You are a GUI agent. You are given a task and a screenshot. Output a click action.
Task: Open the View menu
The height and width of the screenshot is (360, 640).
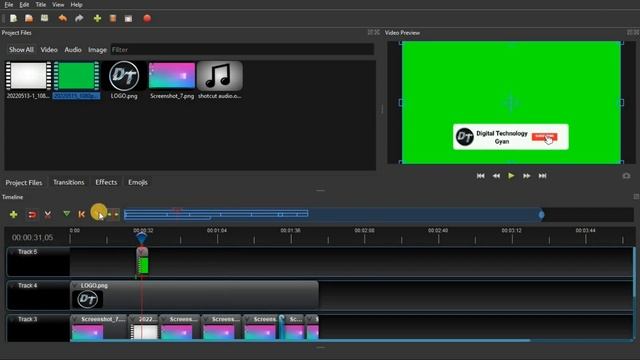(x=58, y=5)
